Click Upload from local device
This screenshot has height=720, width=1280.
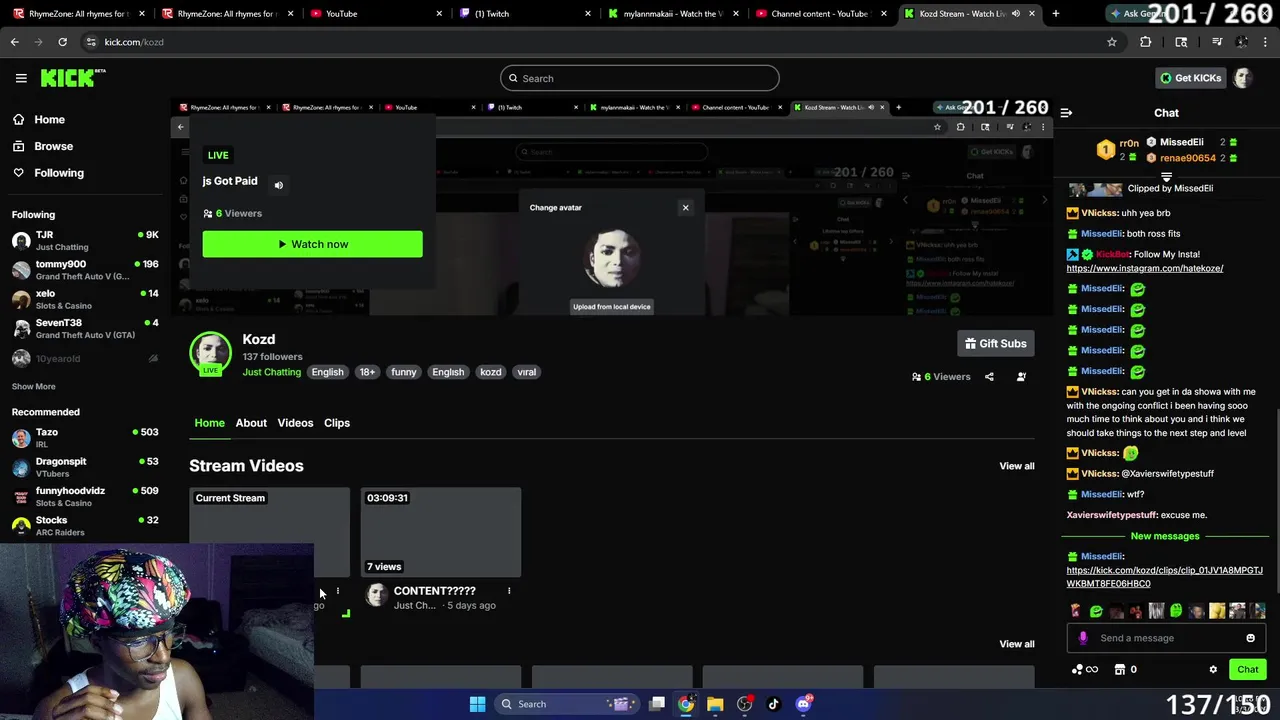point(612,307)
